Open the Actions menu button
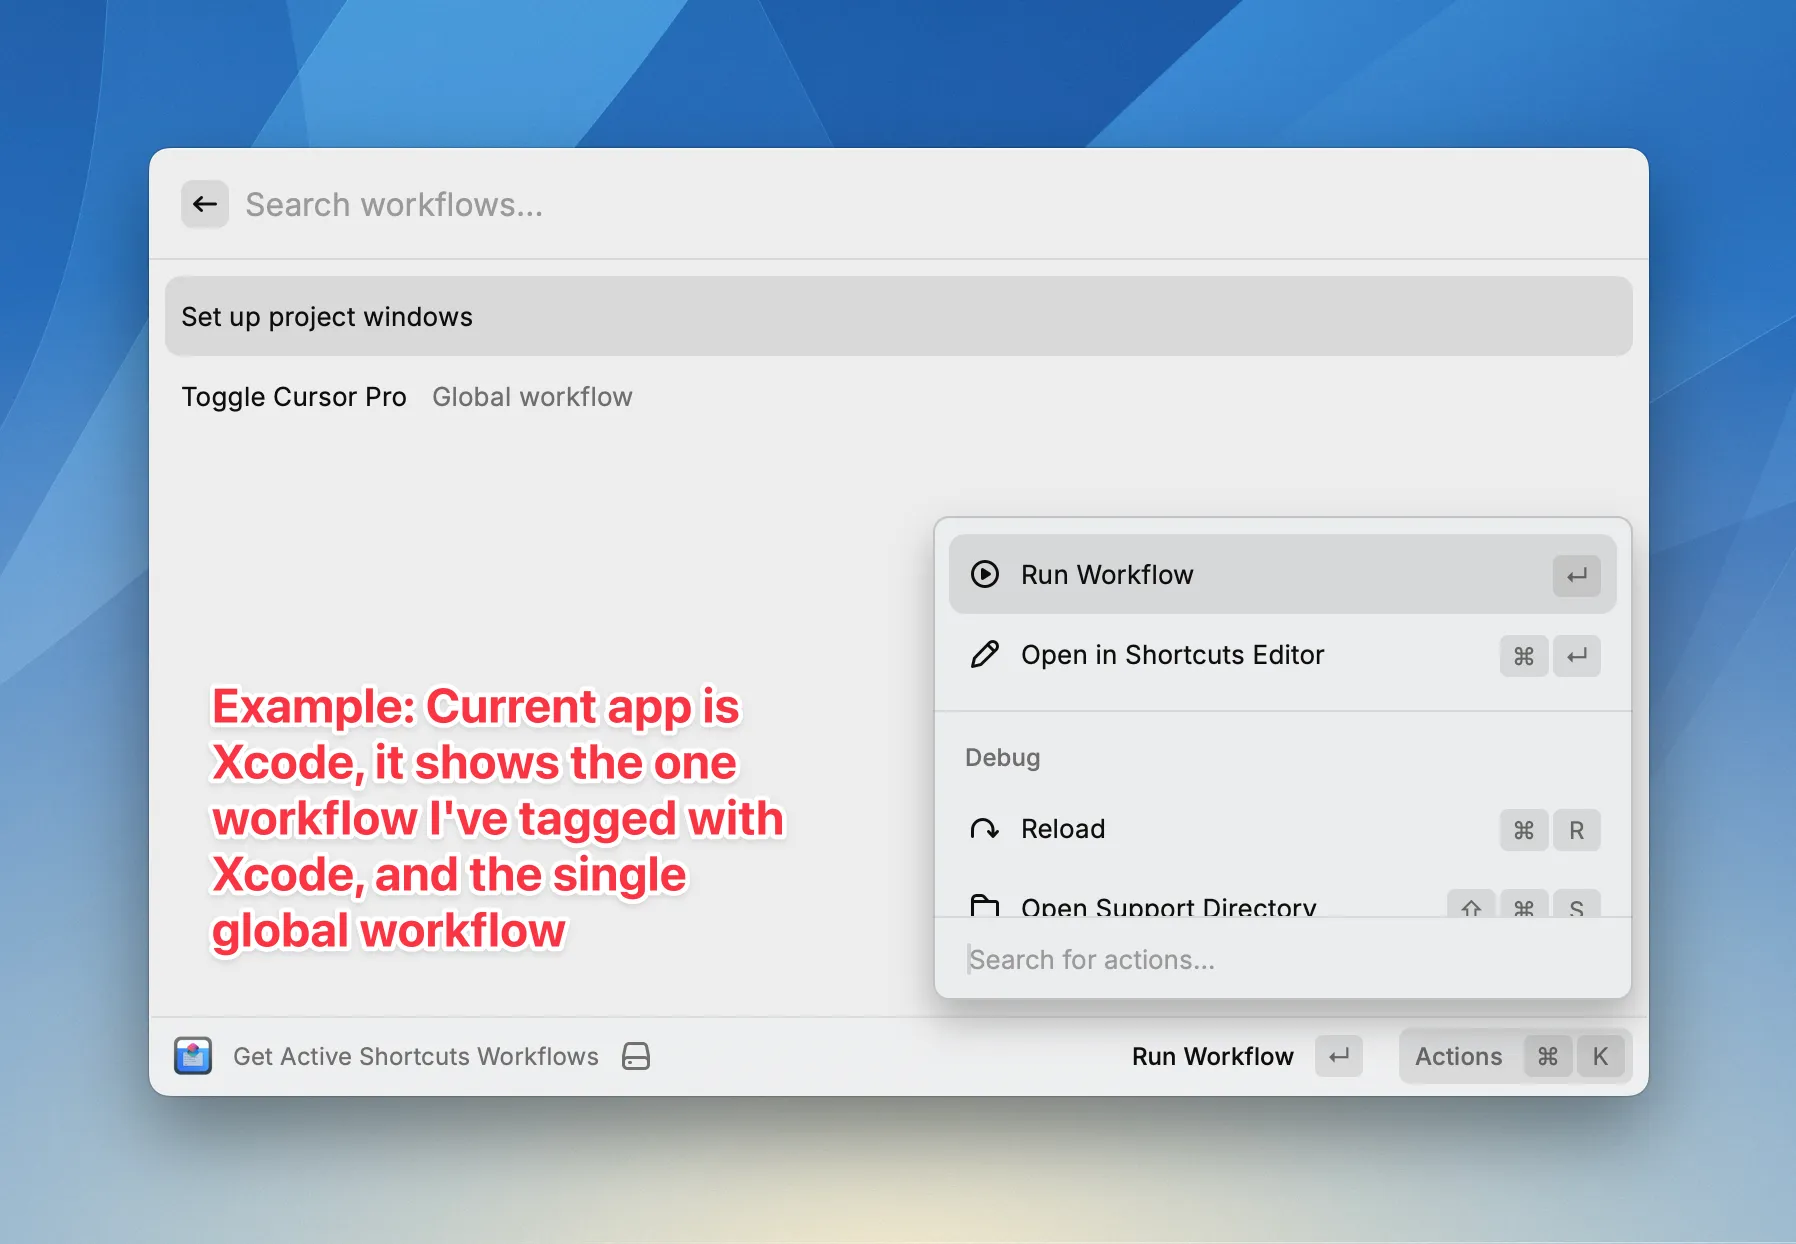The height and width of the screenshot is (1244, 1796). [x=1516, y=1056]
